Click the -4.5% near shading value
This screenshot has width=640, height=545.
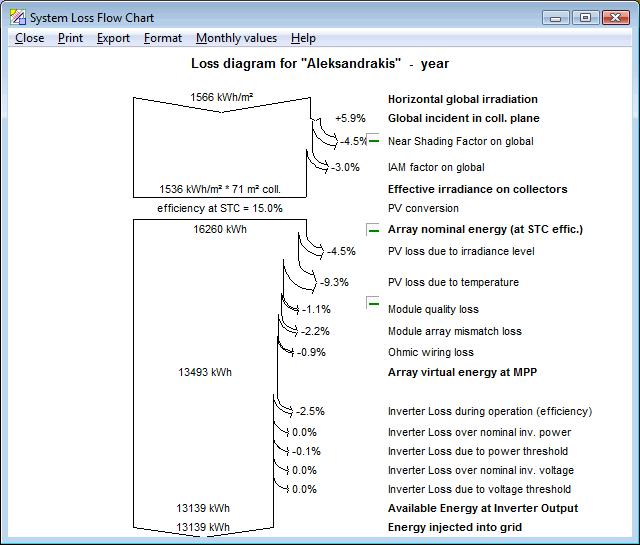pyautogui.click(x=353, y=141)
